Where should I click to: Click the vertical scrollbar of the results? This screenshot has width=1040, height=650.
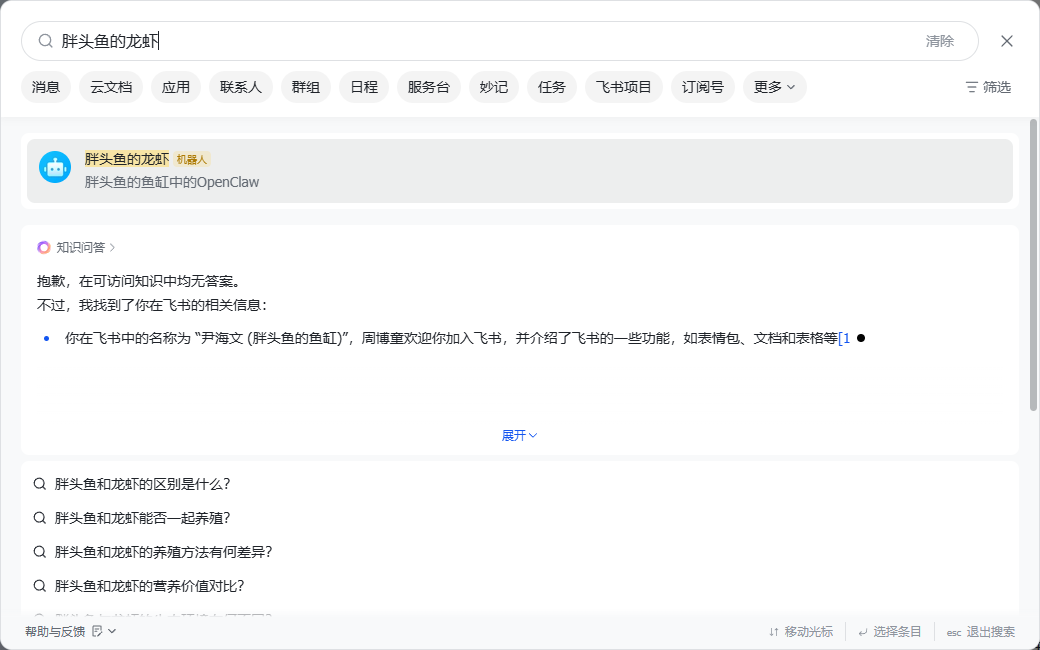click(1033, 265)
